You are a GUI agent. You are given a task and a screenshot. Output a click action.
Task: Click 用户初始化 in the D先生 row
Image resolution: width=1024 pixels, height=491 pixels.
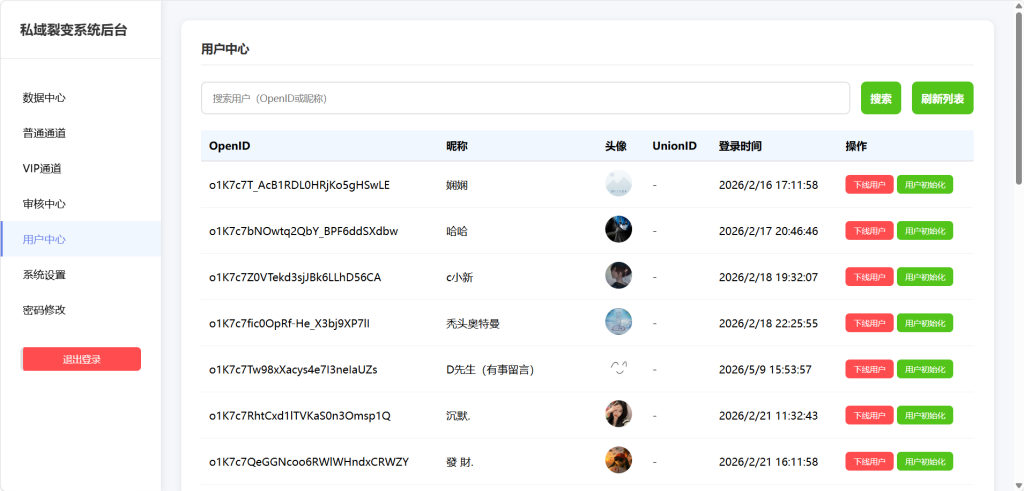pyautogui.click(x=925, y=369)
